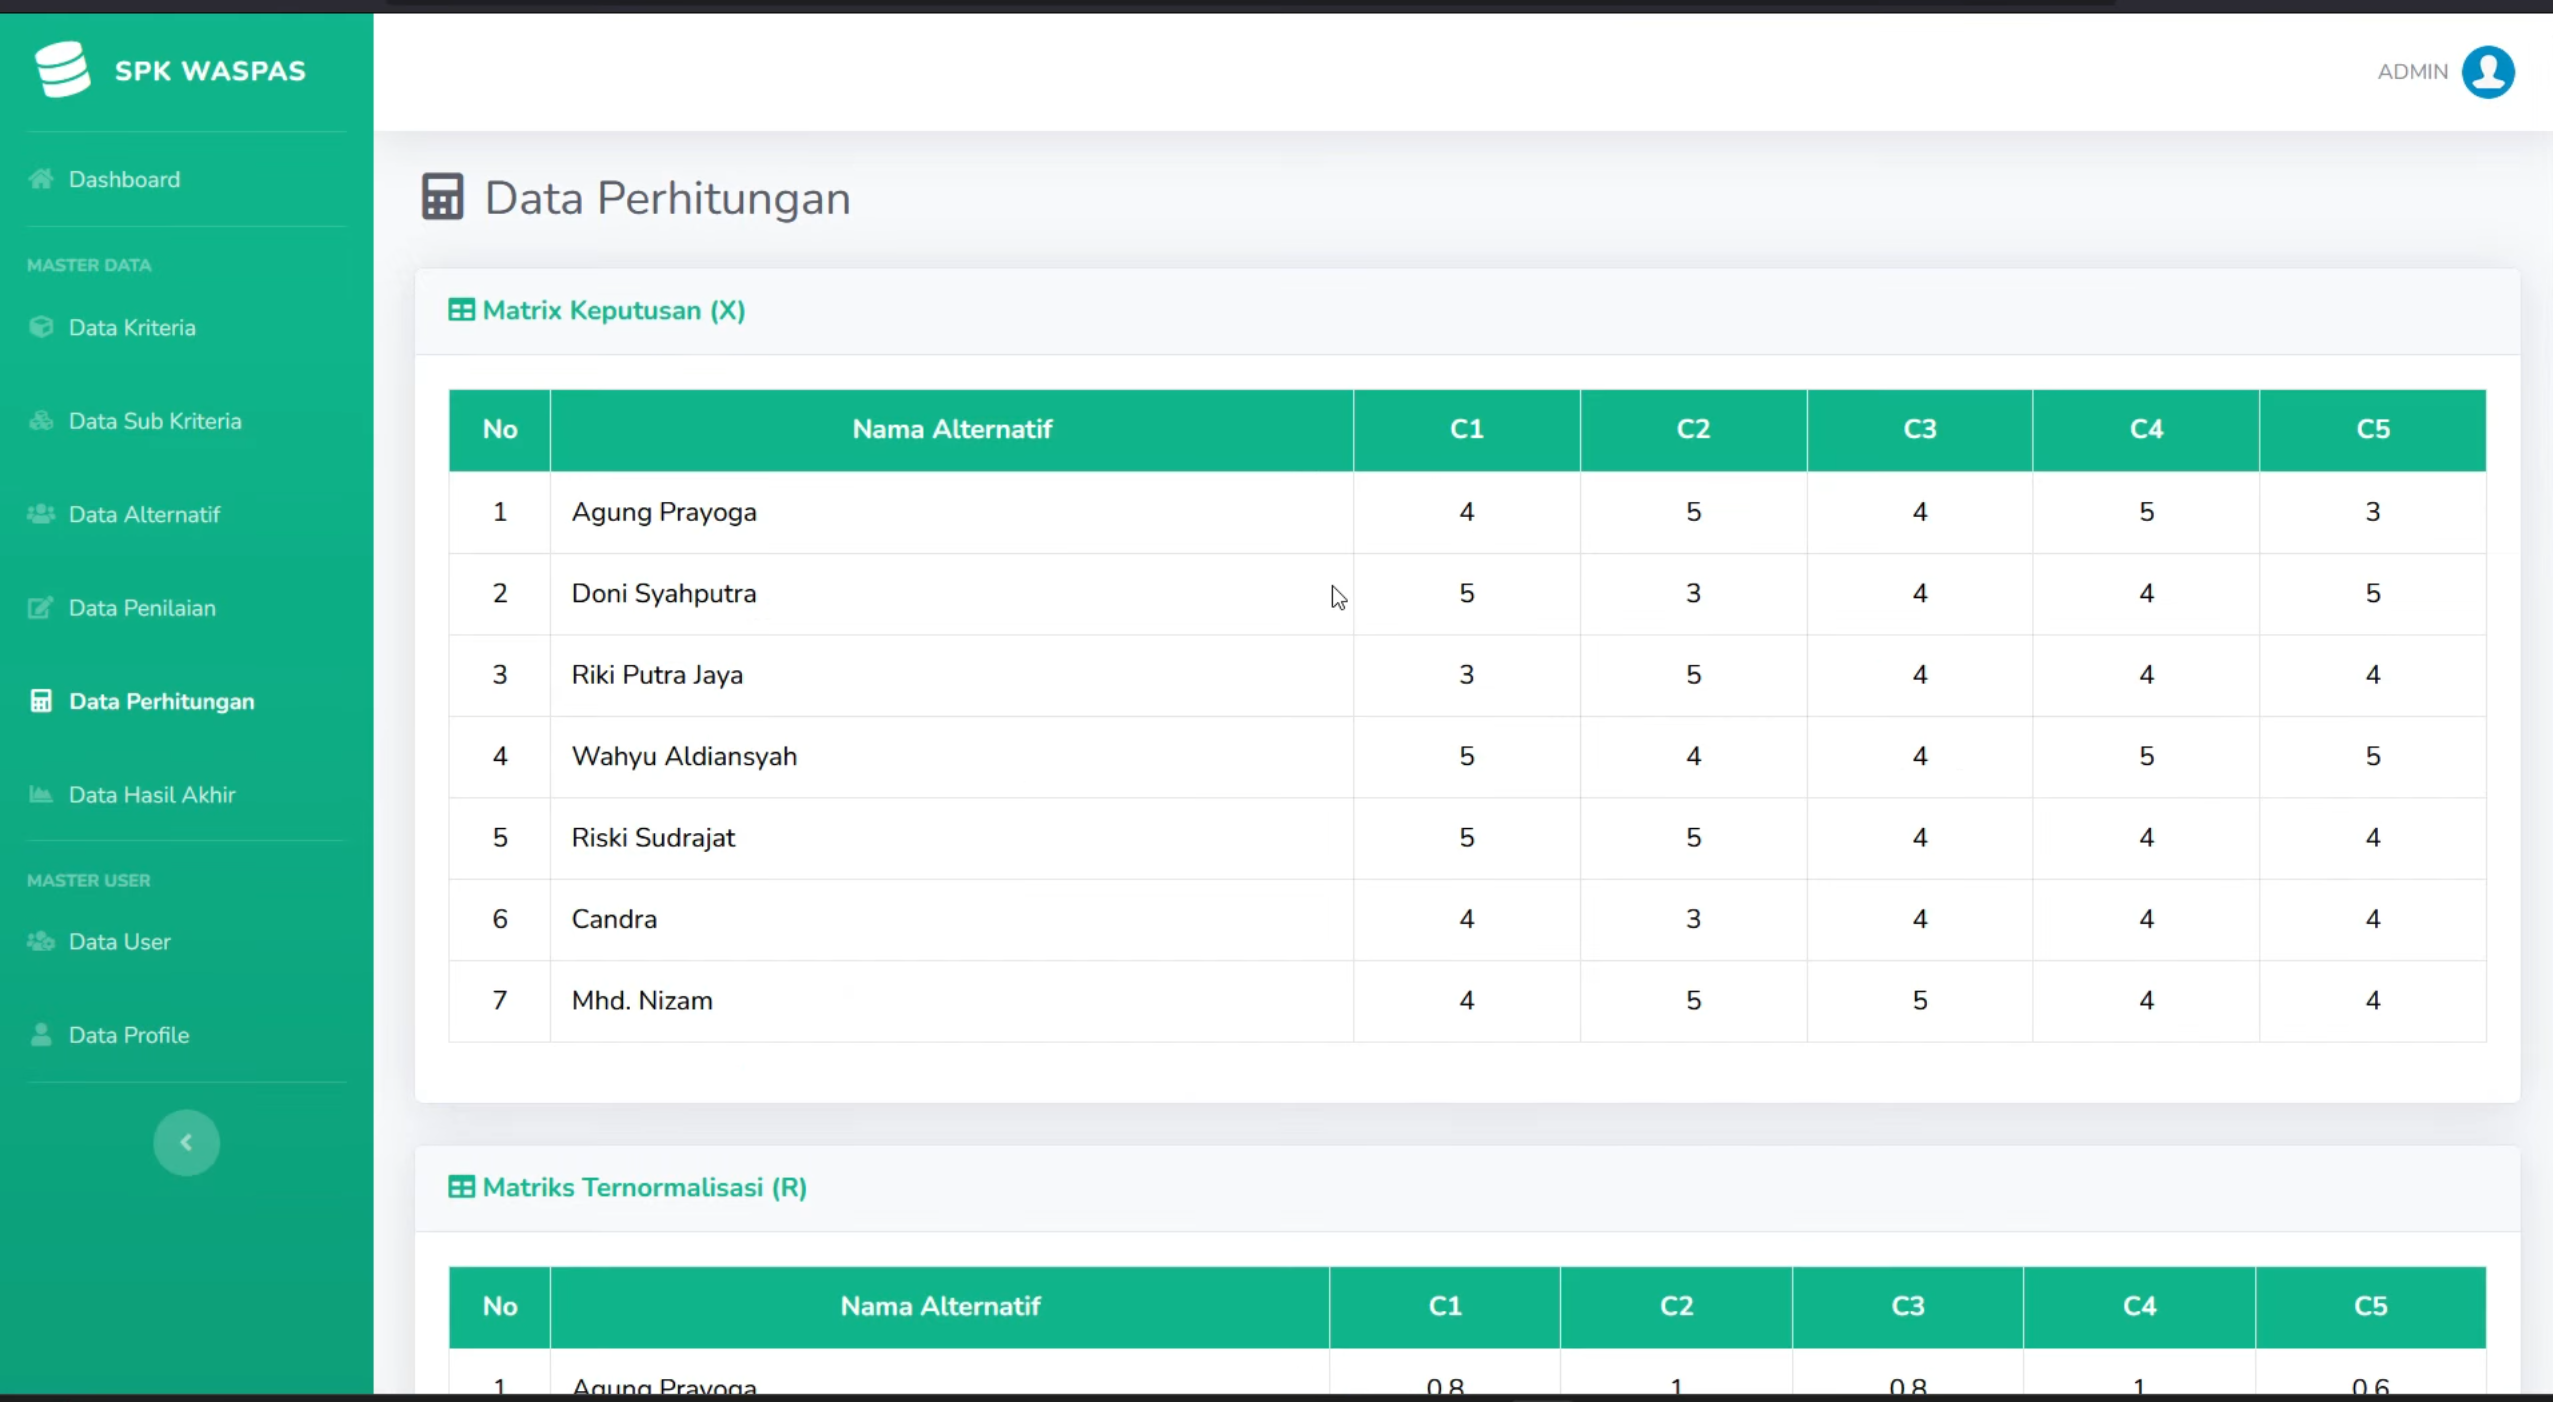The height and width of the screenshot is (1402, 2553).
Task: Click the Matrix Keputusan (X) heading
Action: point(613,310)
